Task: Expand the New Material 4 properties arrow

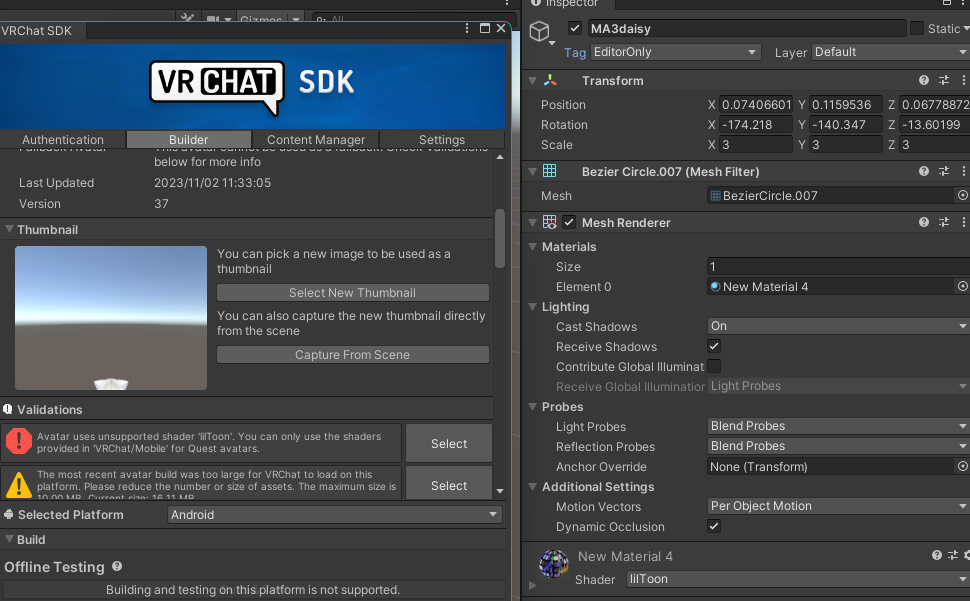Action: [x=532, y=584]
